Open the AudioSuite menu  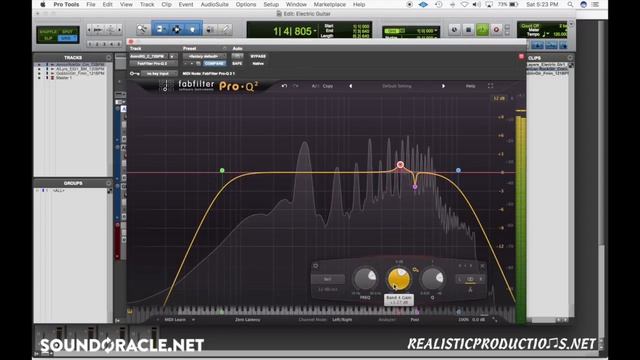tap(214, 4)
